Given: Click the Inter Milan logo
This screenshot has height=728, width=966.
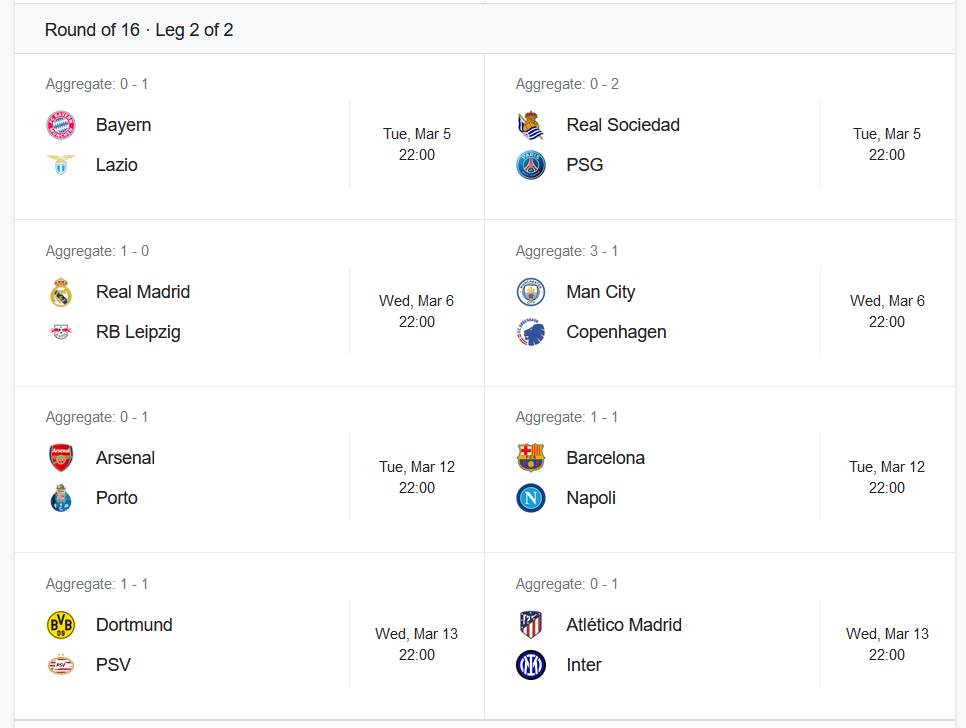Looking at the screenshot, I should click(x=530, y=665).
